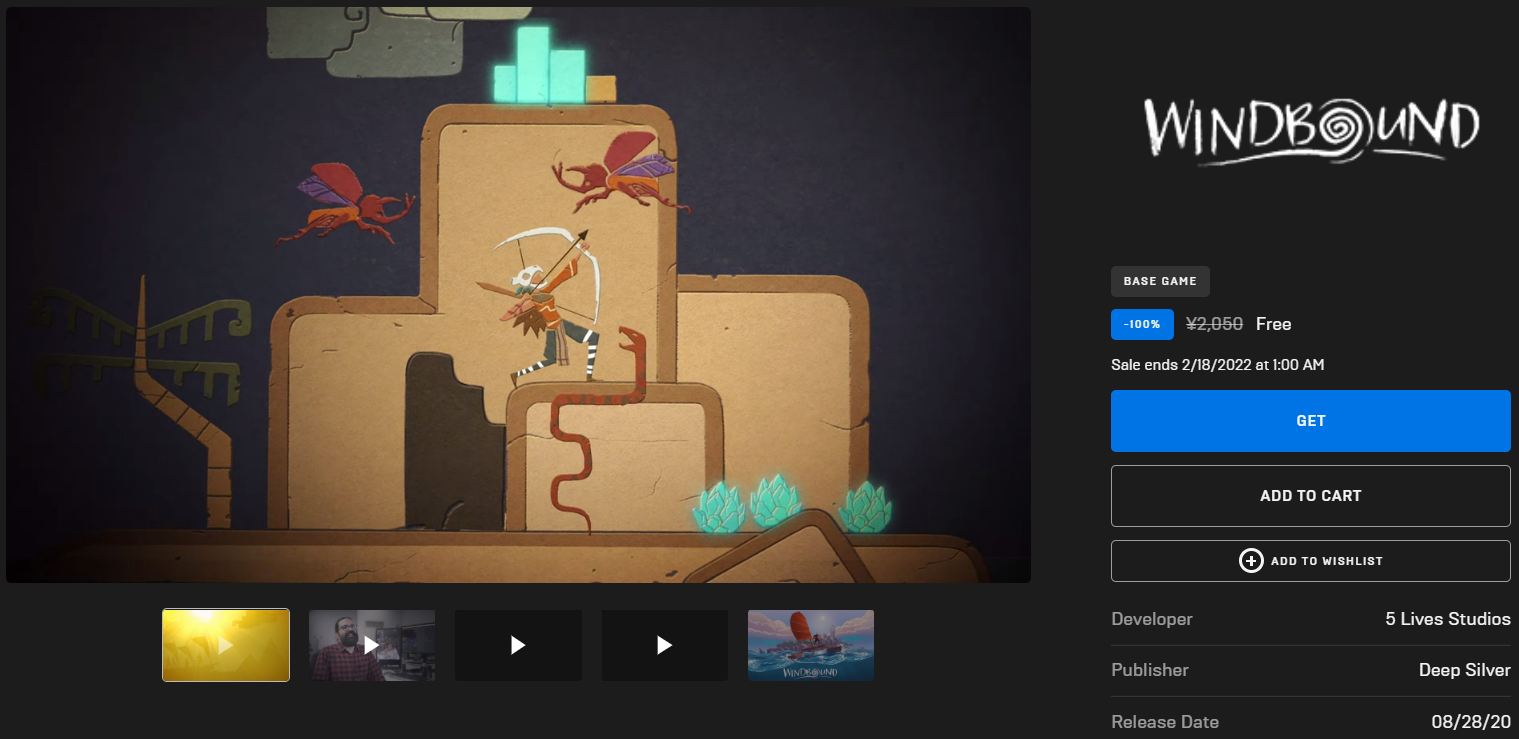Add Windbound to cart
The height and width of the screenshot is (739, 1519).
(1310, 496)
